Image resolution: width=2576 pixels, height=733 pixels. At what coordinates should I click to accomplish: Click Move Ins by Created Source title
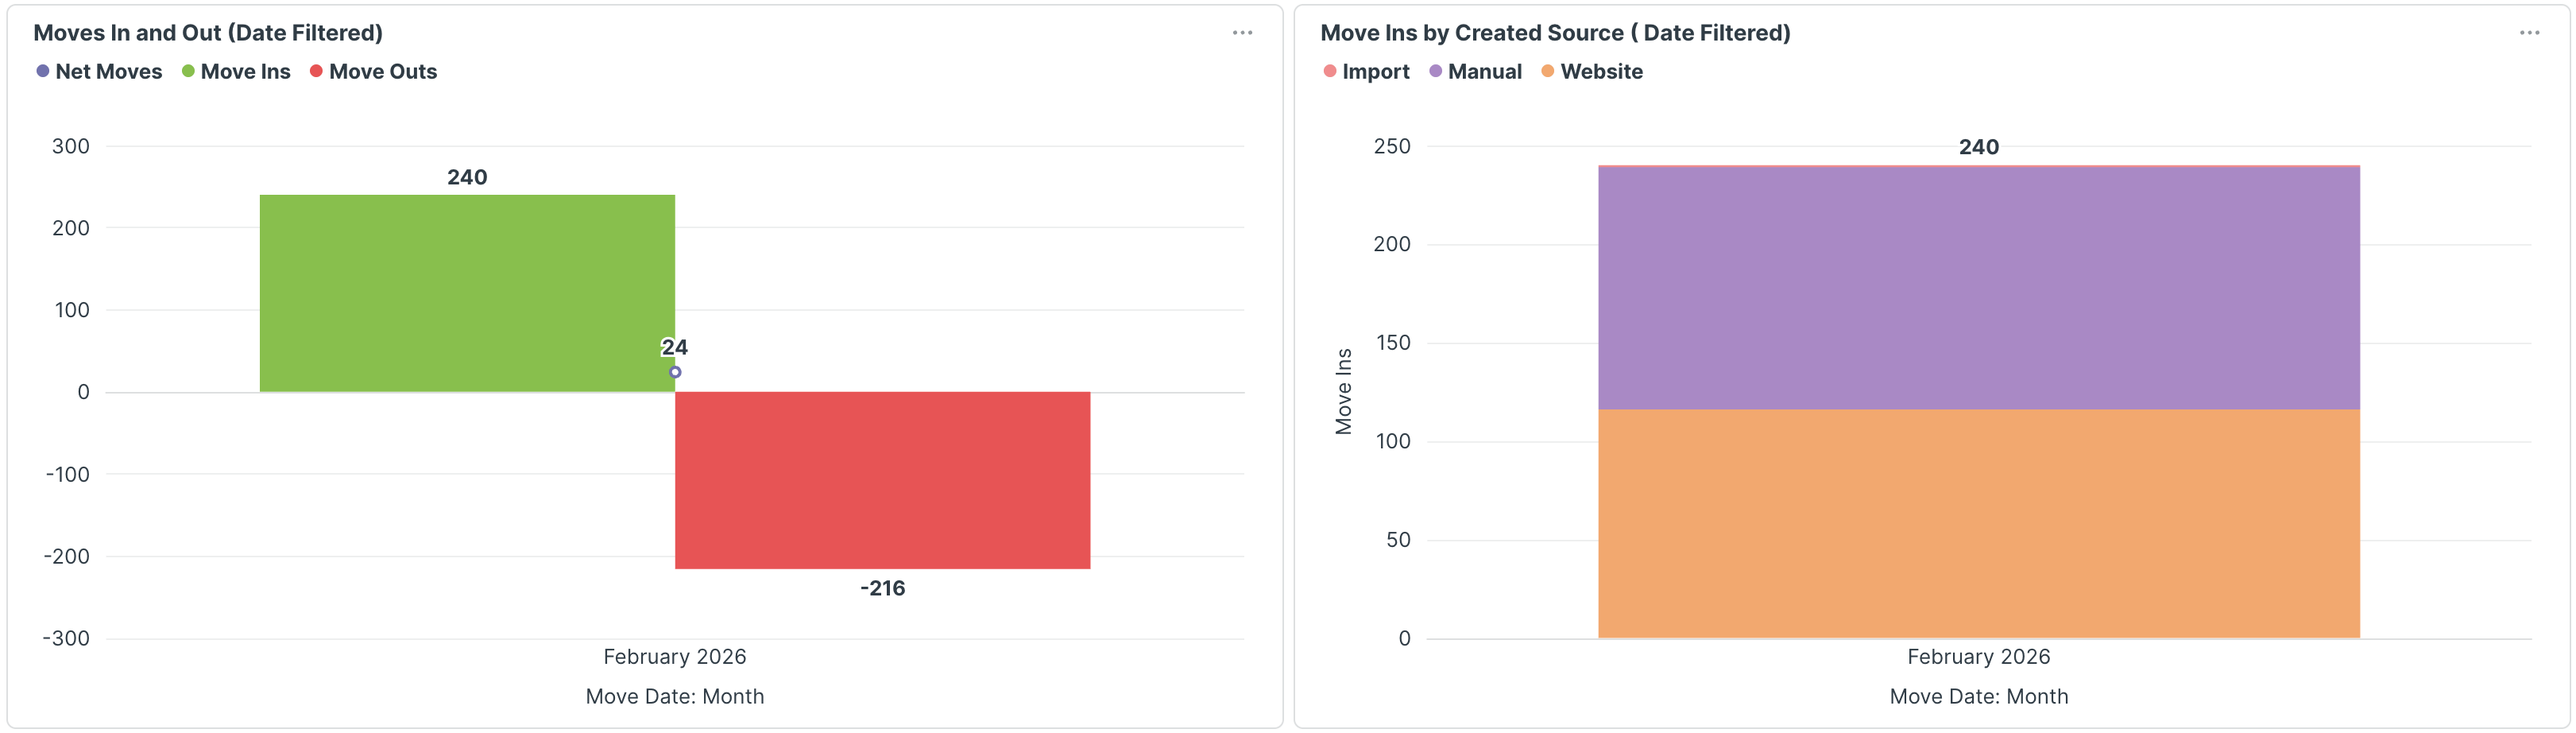[x=1554, y=33]
